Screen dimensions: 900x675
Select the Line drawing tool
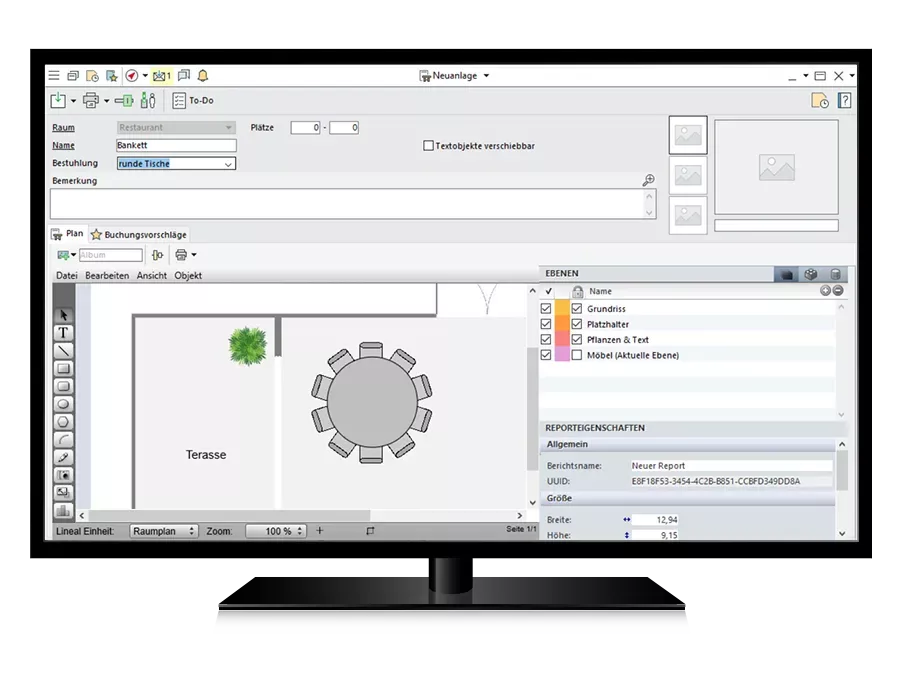point(64,351)
